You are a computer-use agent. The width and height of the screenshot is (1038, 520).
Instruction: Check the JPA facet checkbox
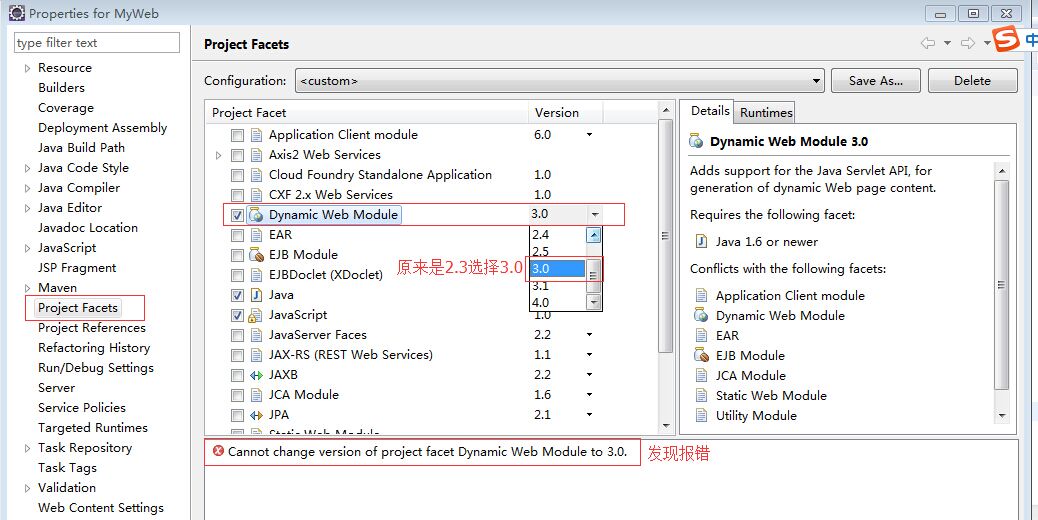(x=237, y=415)
